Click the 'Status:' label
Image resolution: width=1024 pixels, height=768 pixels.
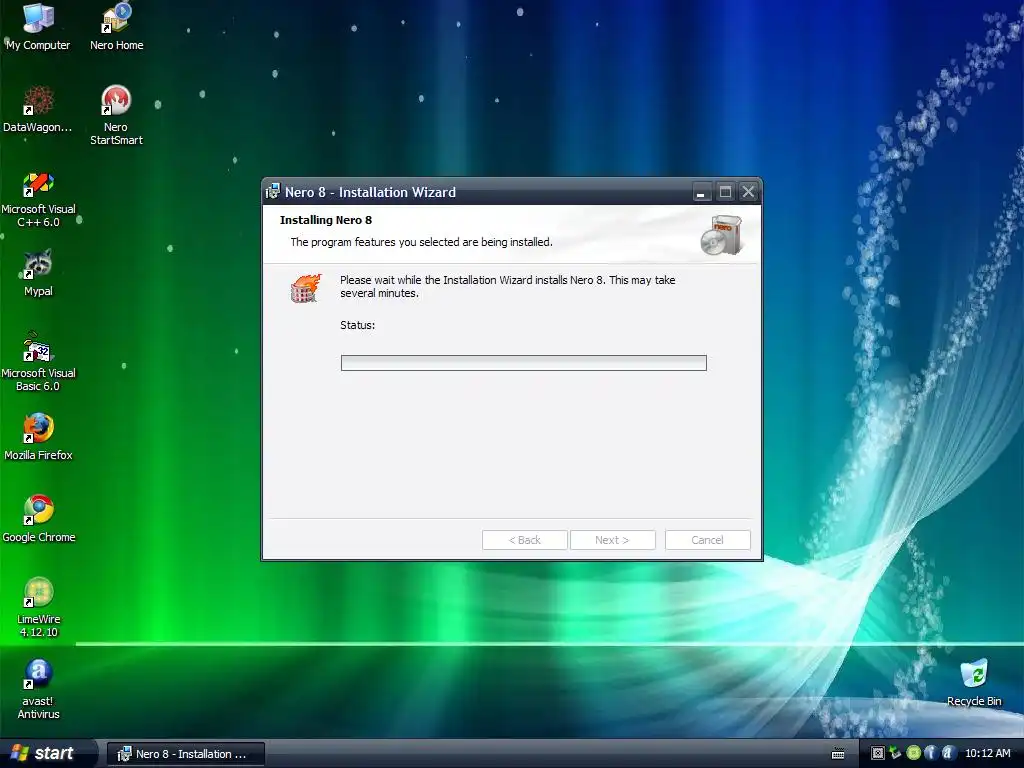click(357, 325)
